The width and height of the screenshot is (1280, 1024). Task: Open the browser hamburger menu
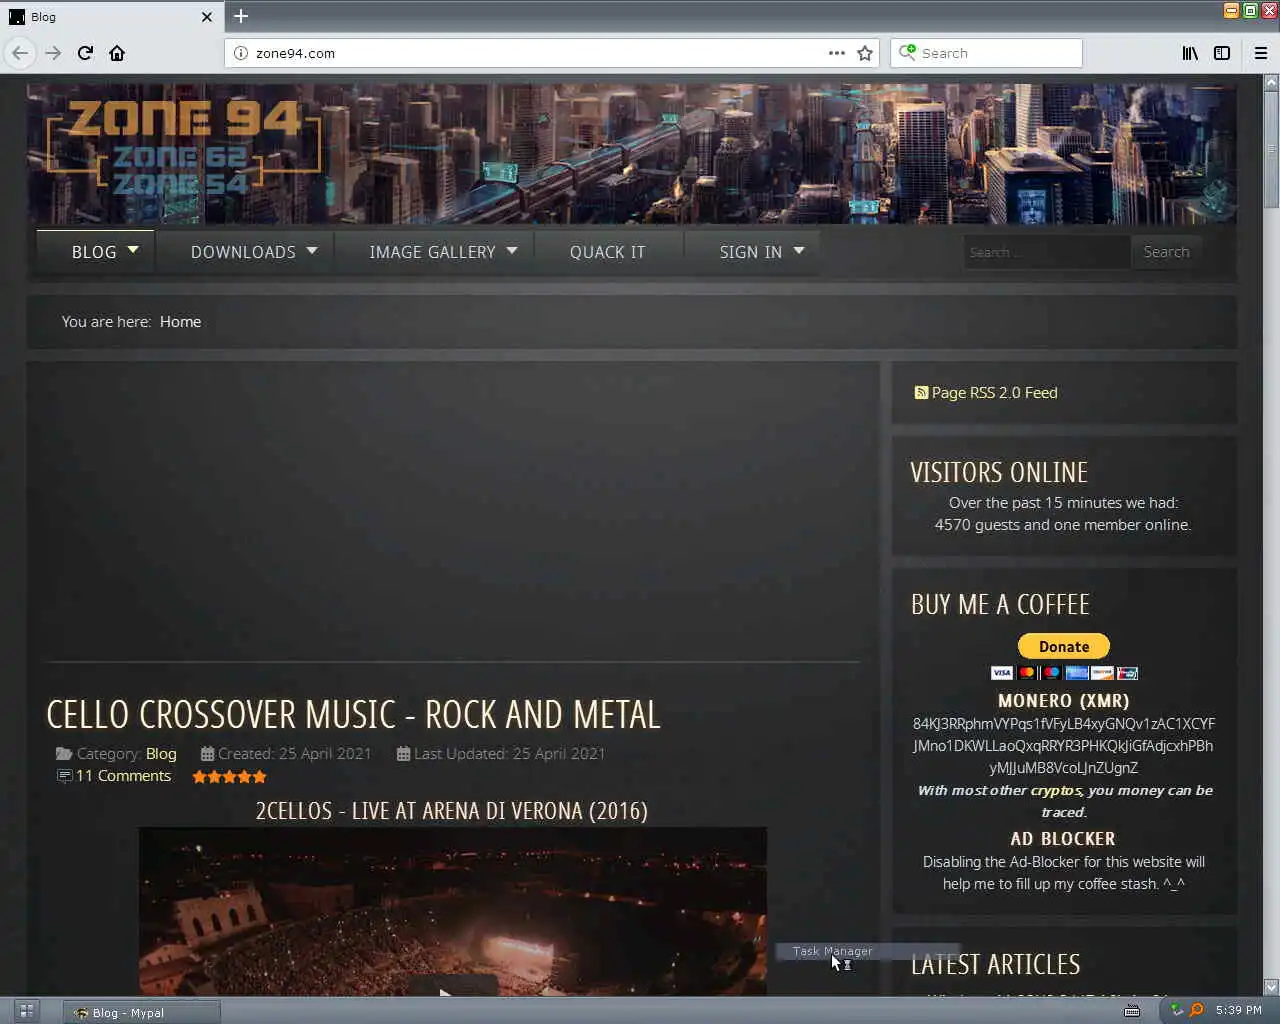click(x=1261, y=53)
